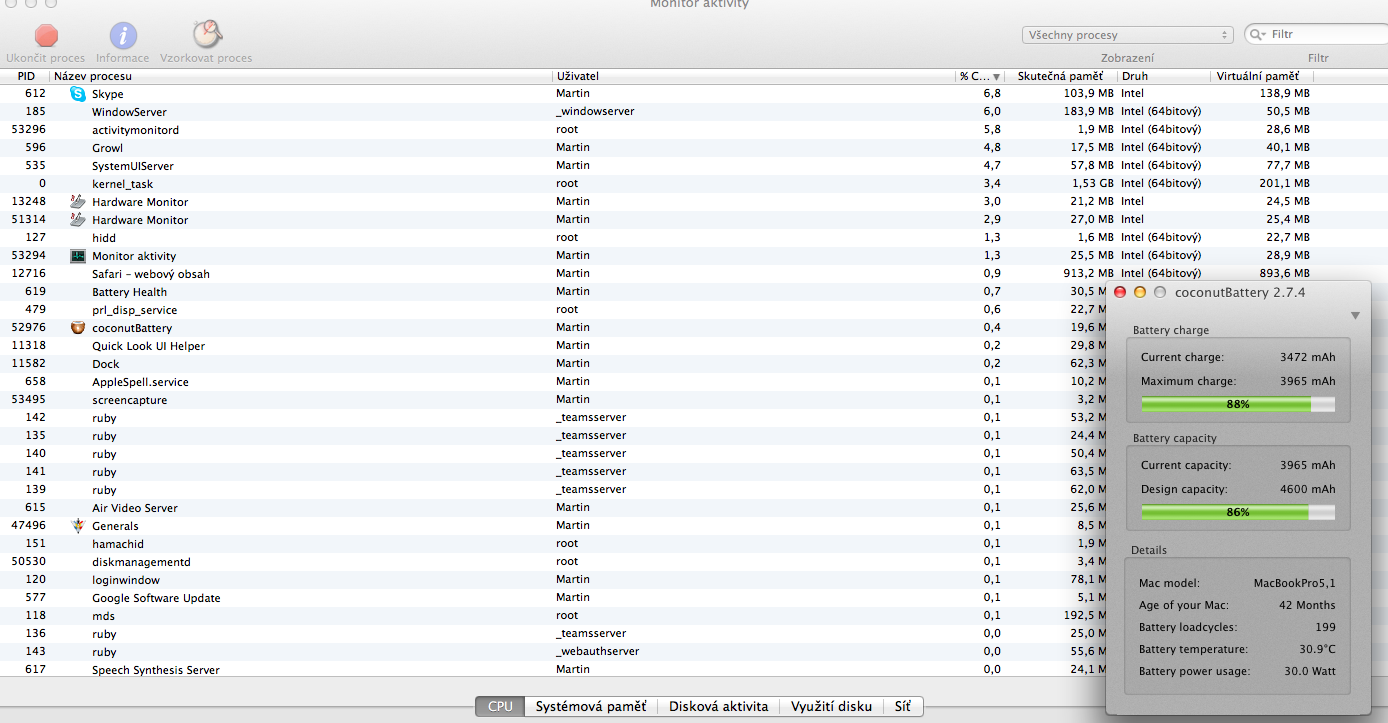Select the kernel_task process row
This screenshot has width=1388, height=723.
click(x=694, y=184)
